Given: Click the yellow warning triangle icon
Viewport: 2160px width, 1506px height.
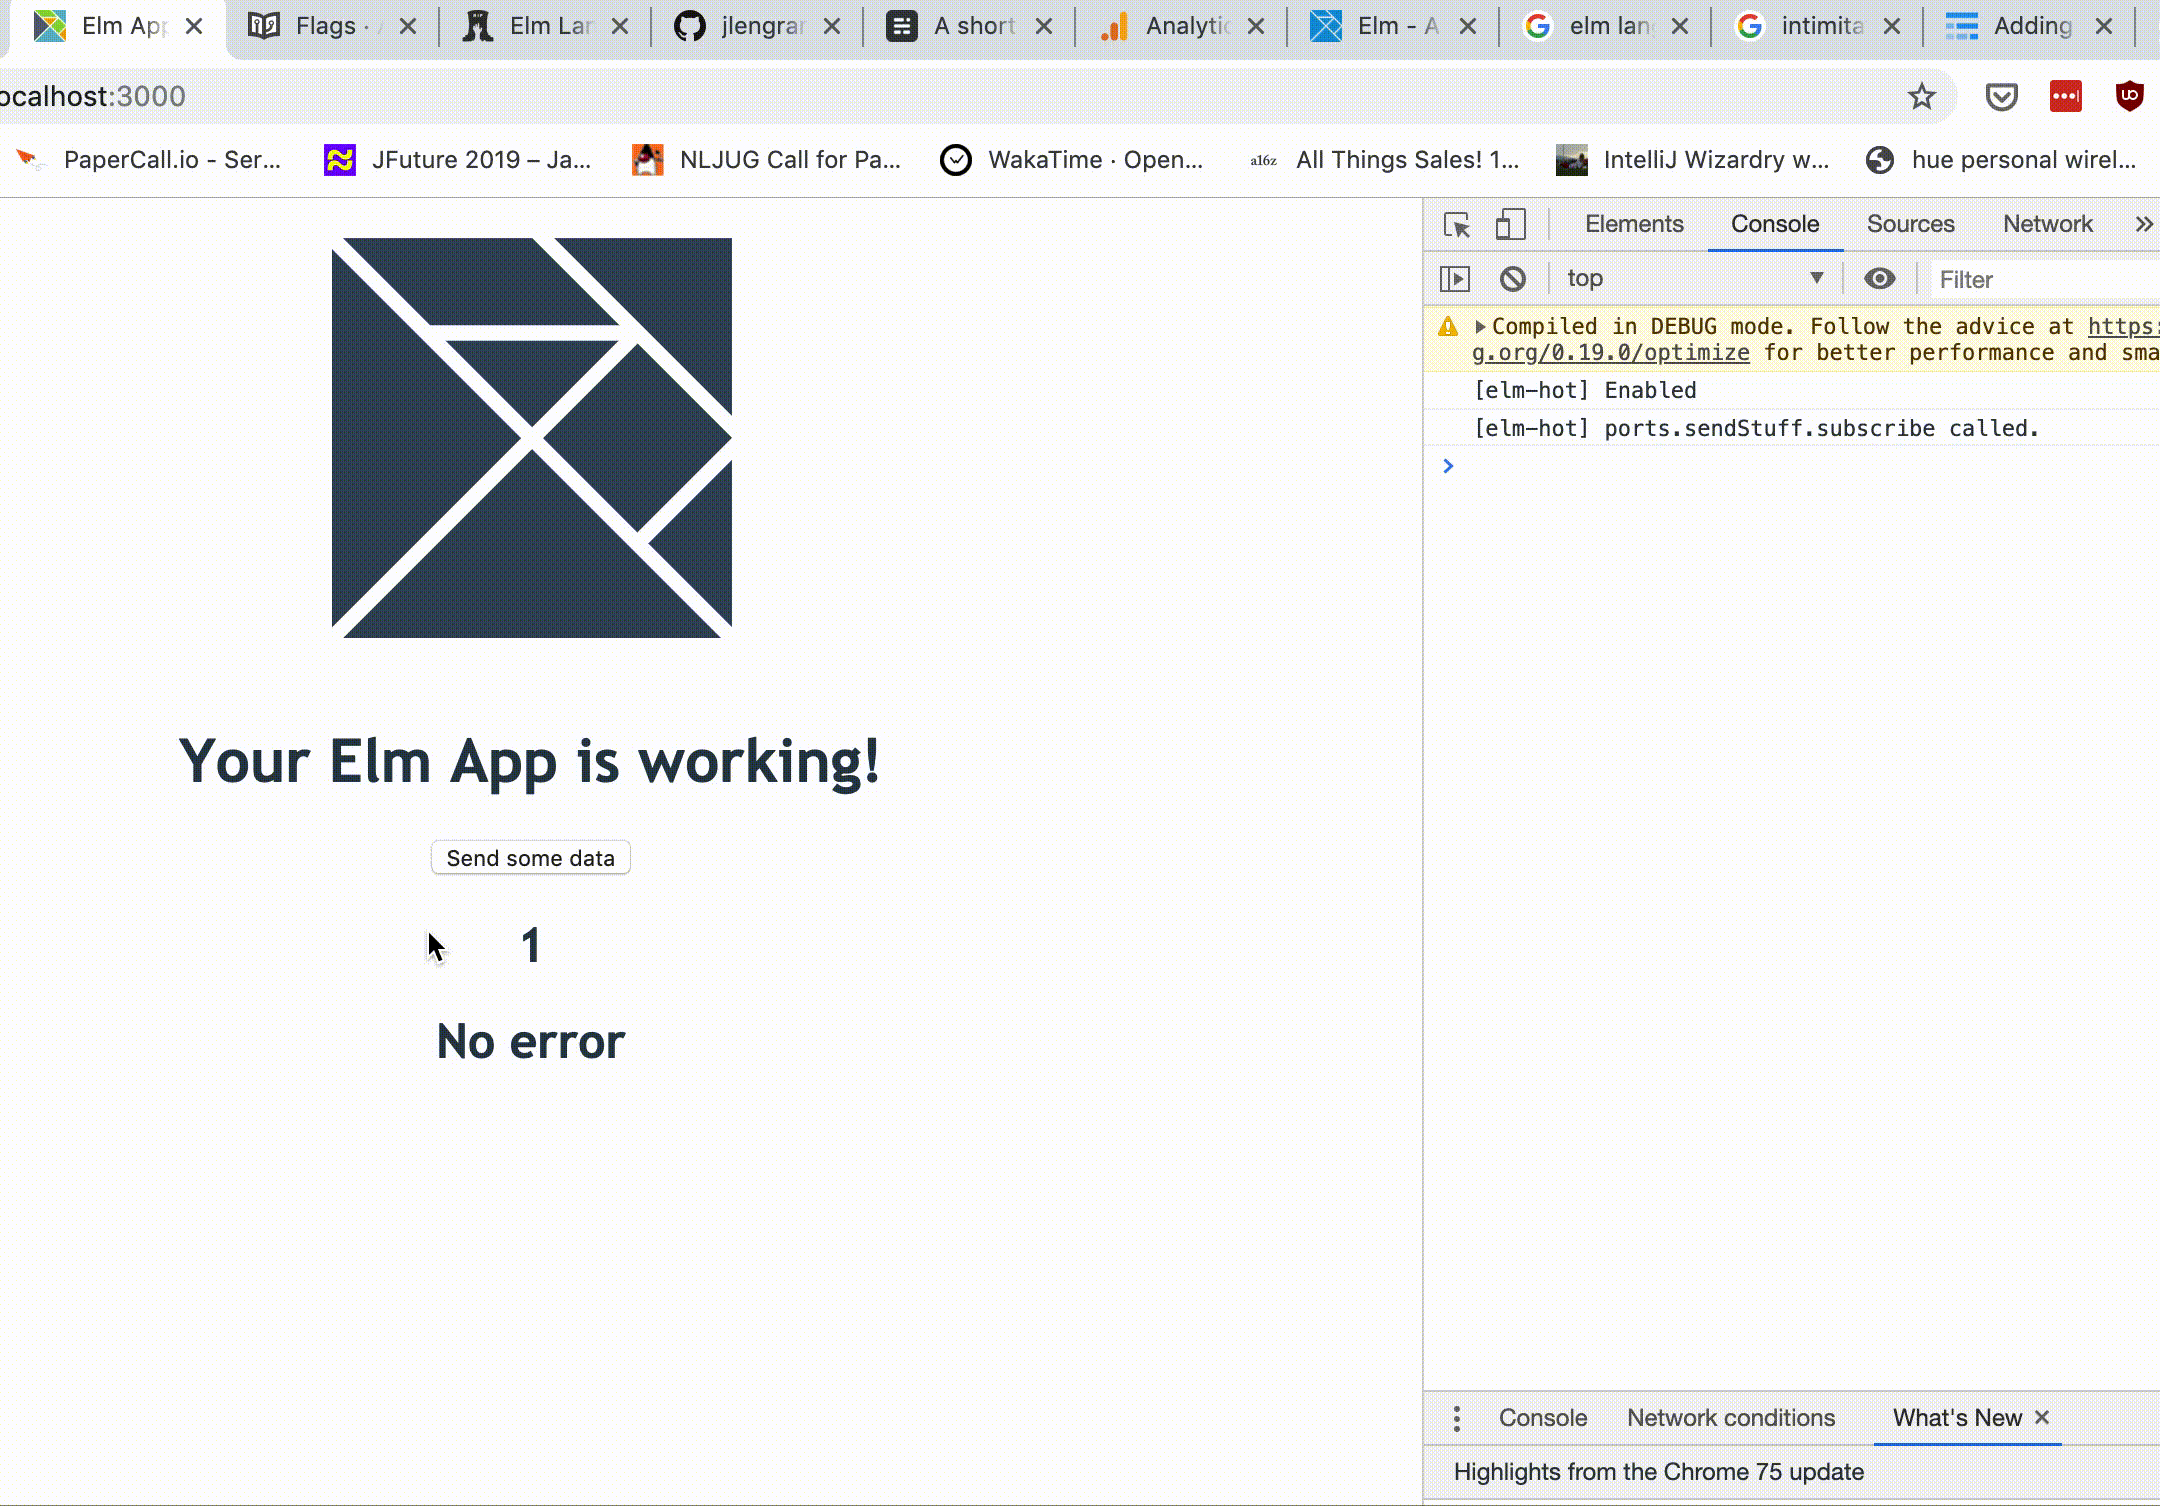Looking at the screenshot, I should pyautogui.click(x=1447, y=327).
